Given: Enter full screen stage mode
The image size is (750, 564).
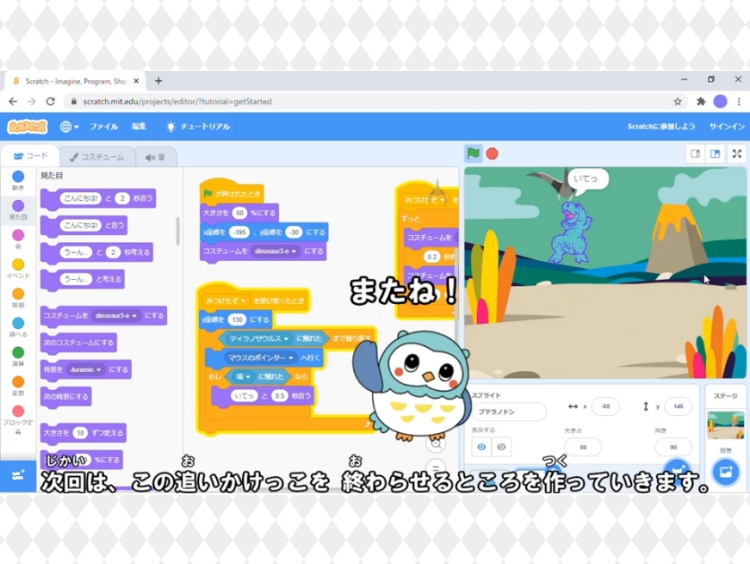Looking at the screenshot, I should pyautogui.click(x=737, y=154).
